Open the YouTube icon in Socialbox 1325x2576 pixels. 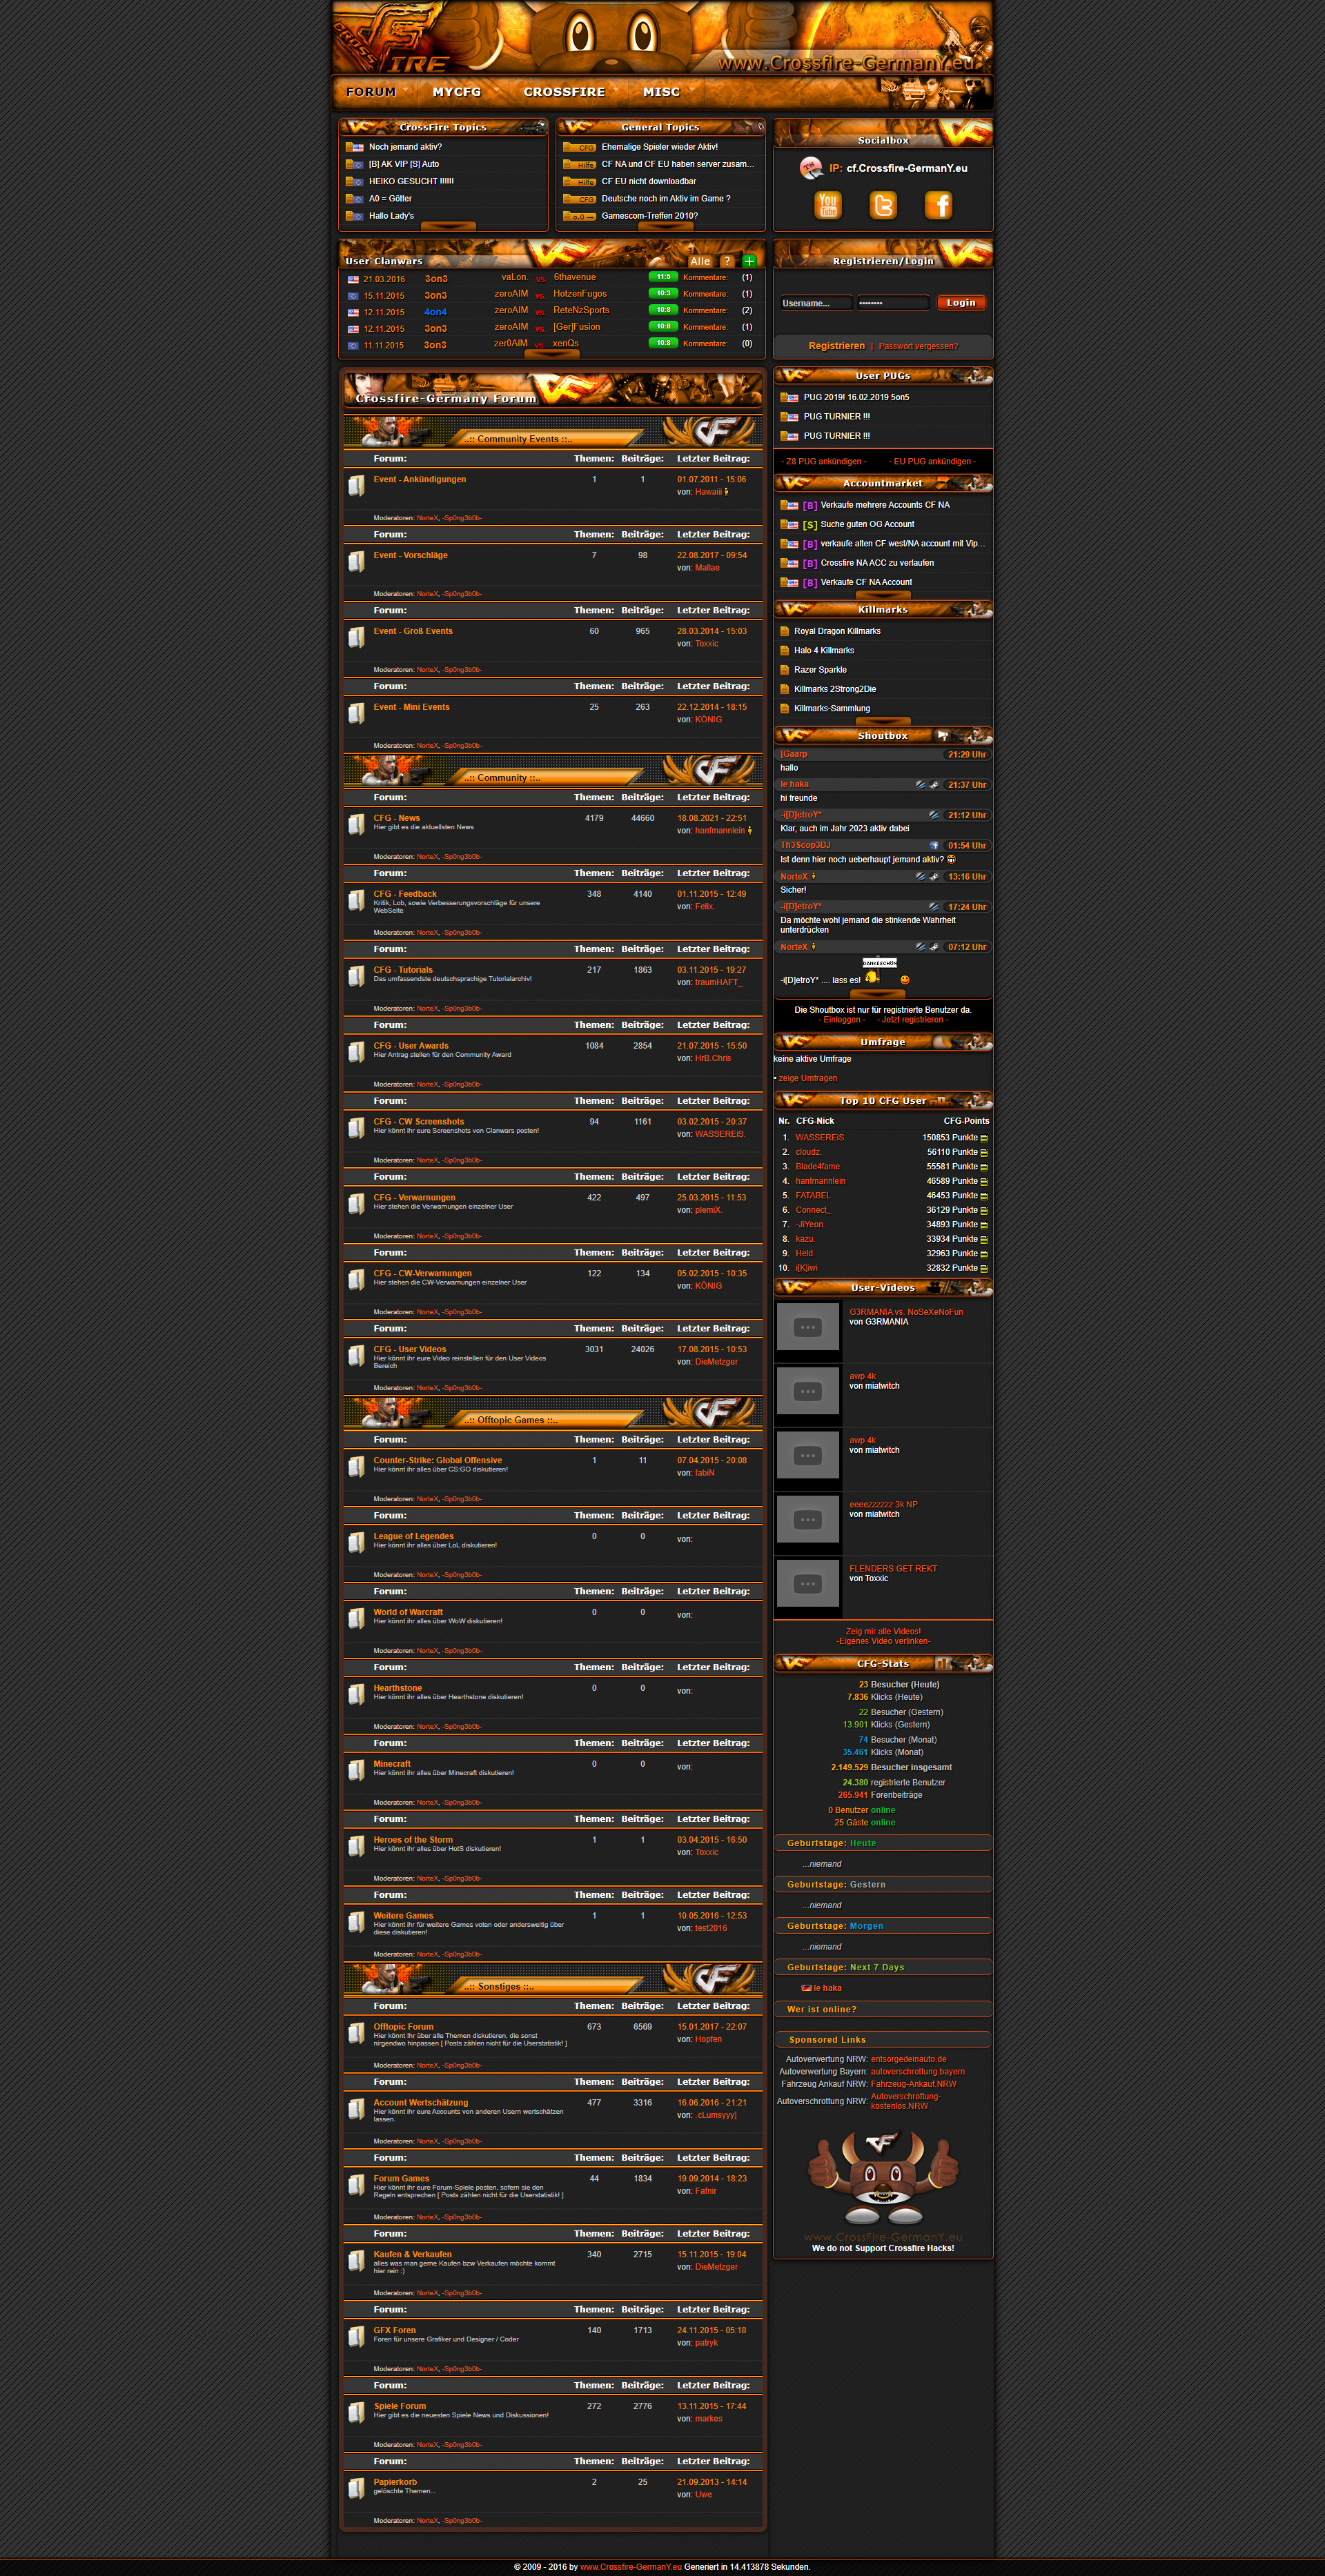[x=828, y=205]
